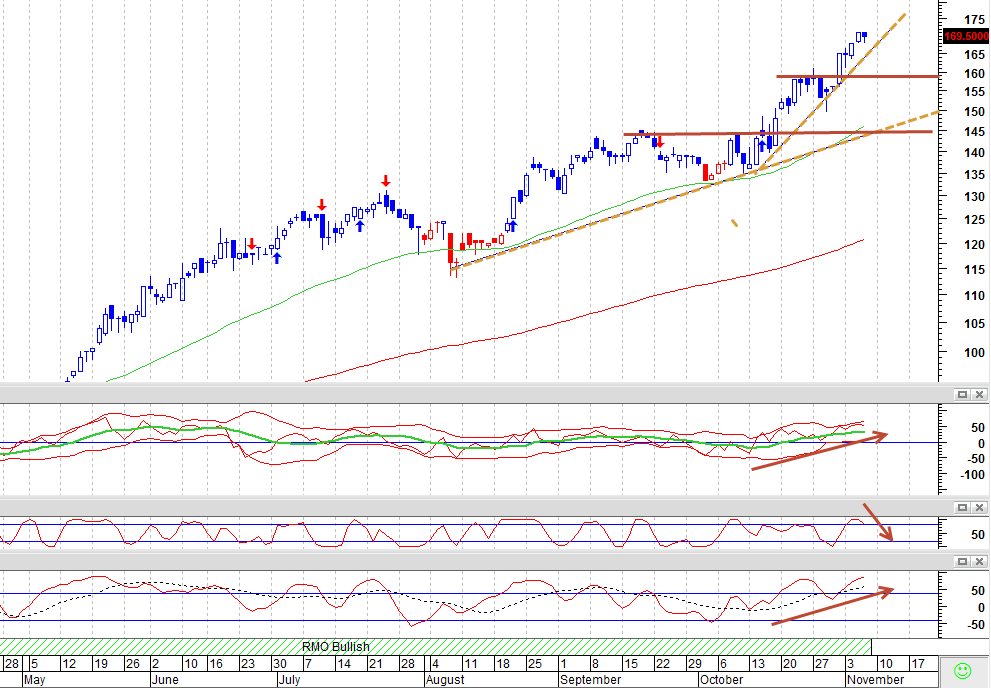Click the red 169.5000 current price label
Viewport: 991px width, 688px height.
966,37
